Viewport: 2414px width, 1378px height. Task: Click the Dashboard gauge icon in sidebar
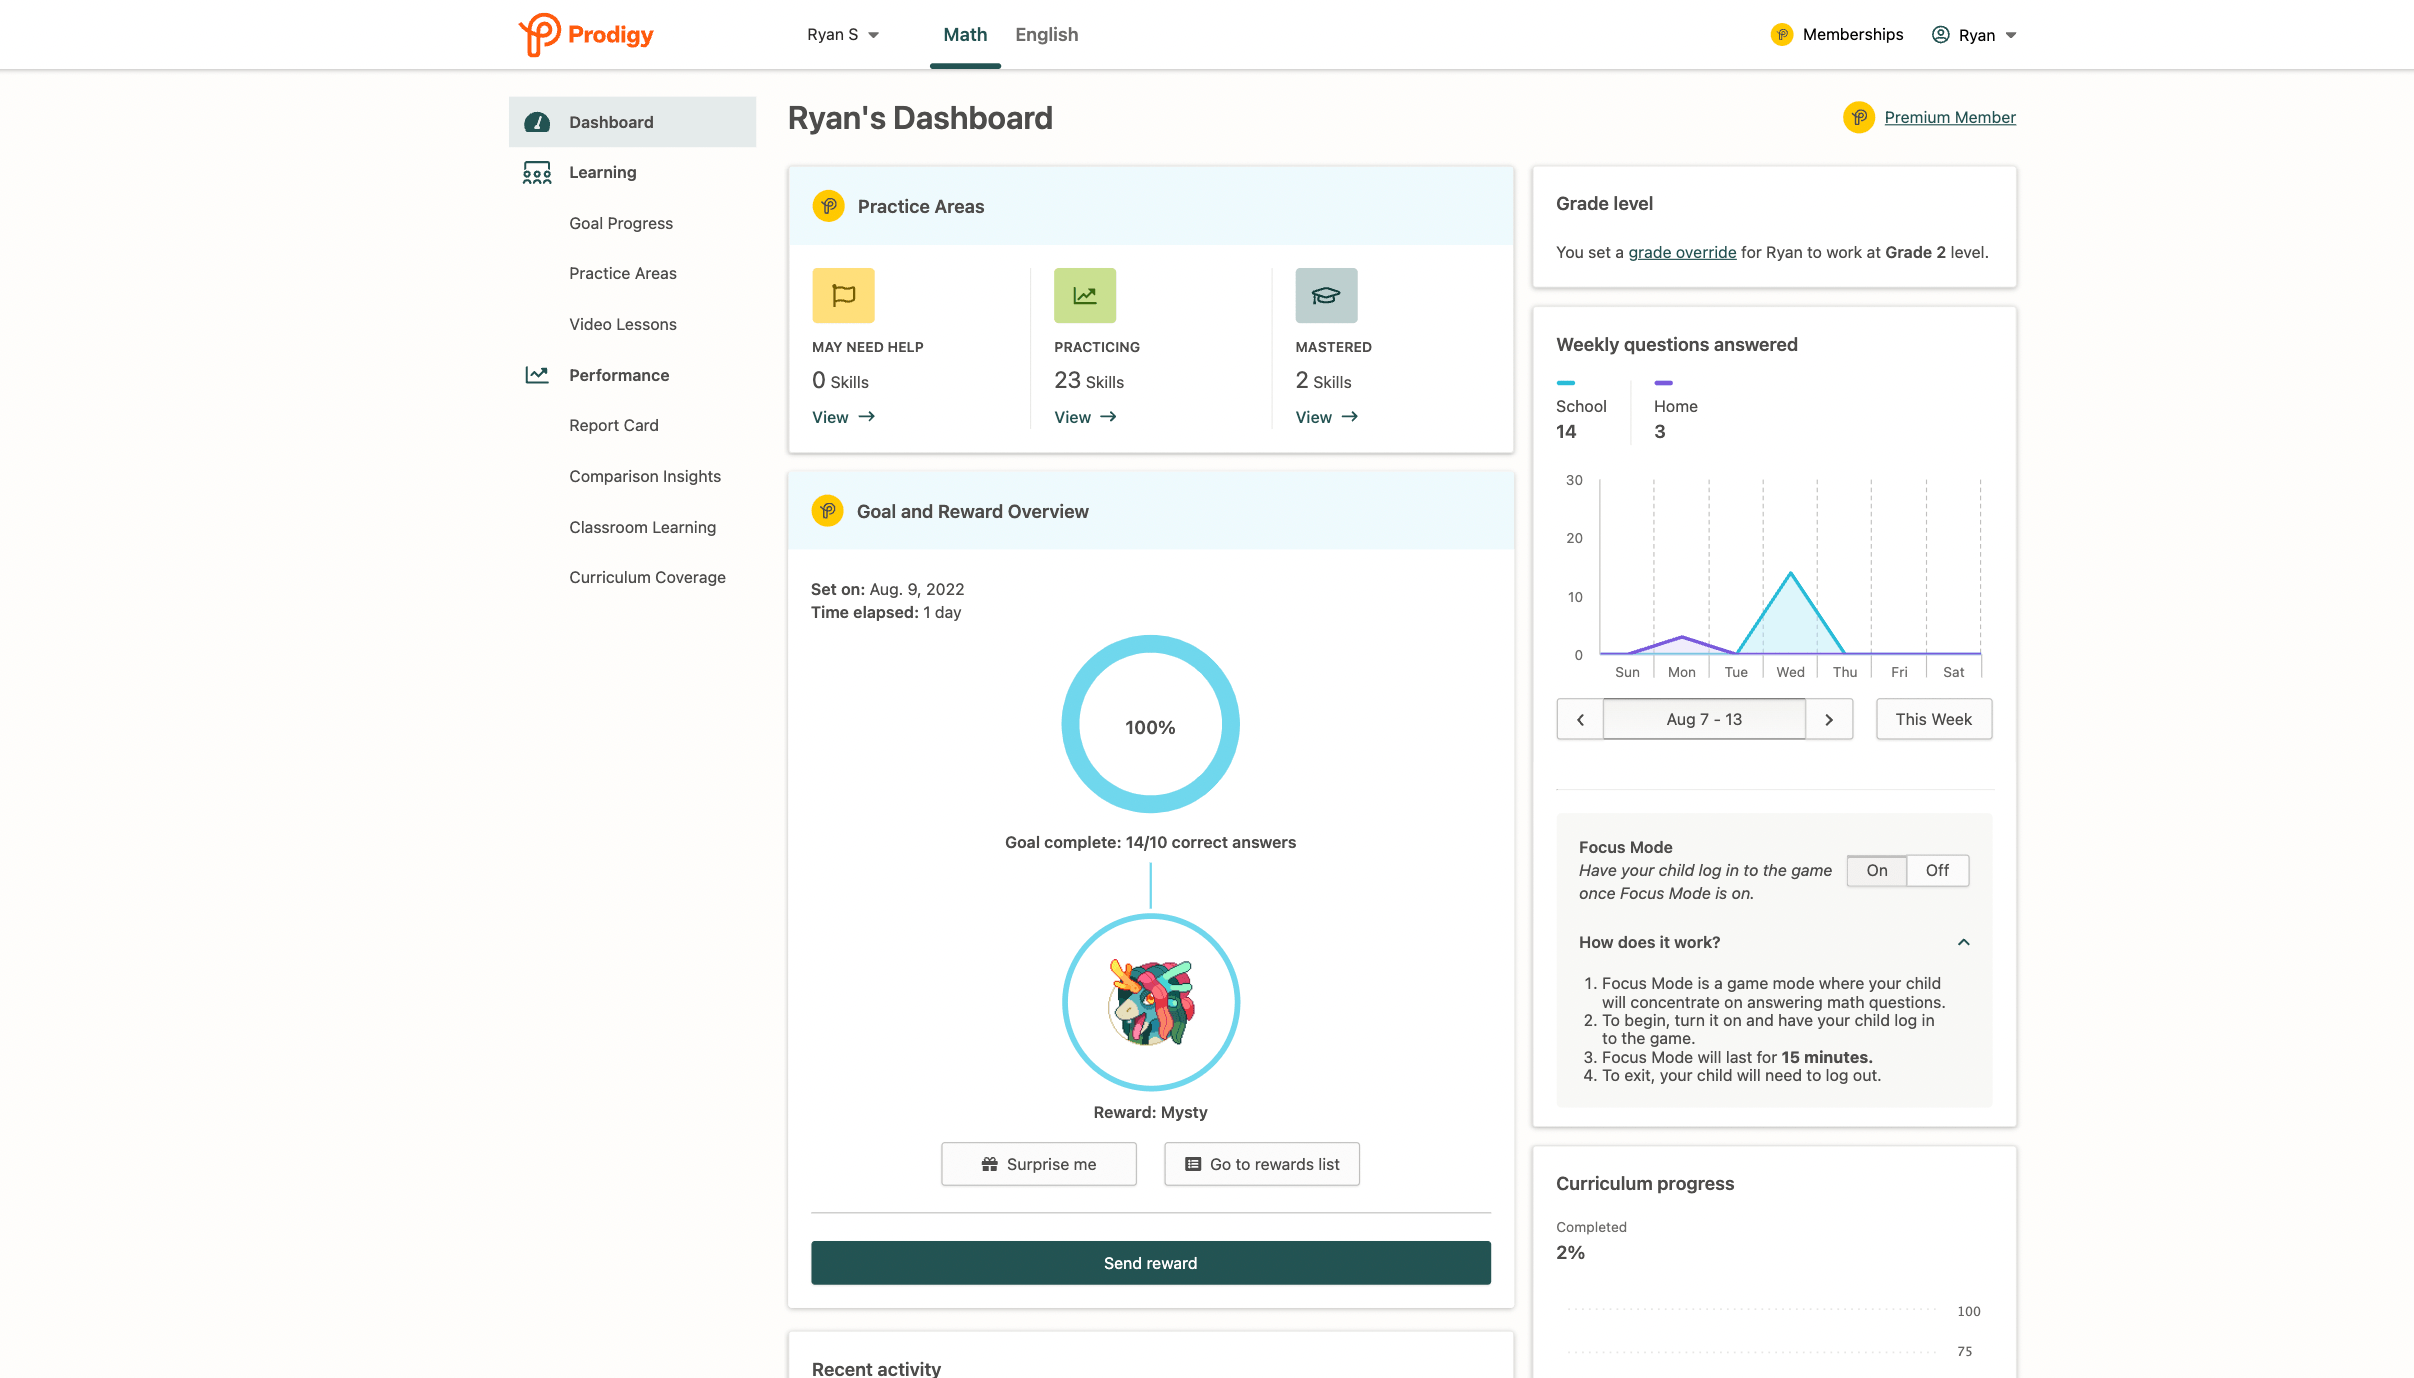pos(537,122)
